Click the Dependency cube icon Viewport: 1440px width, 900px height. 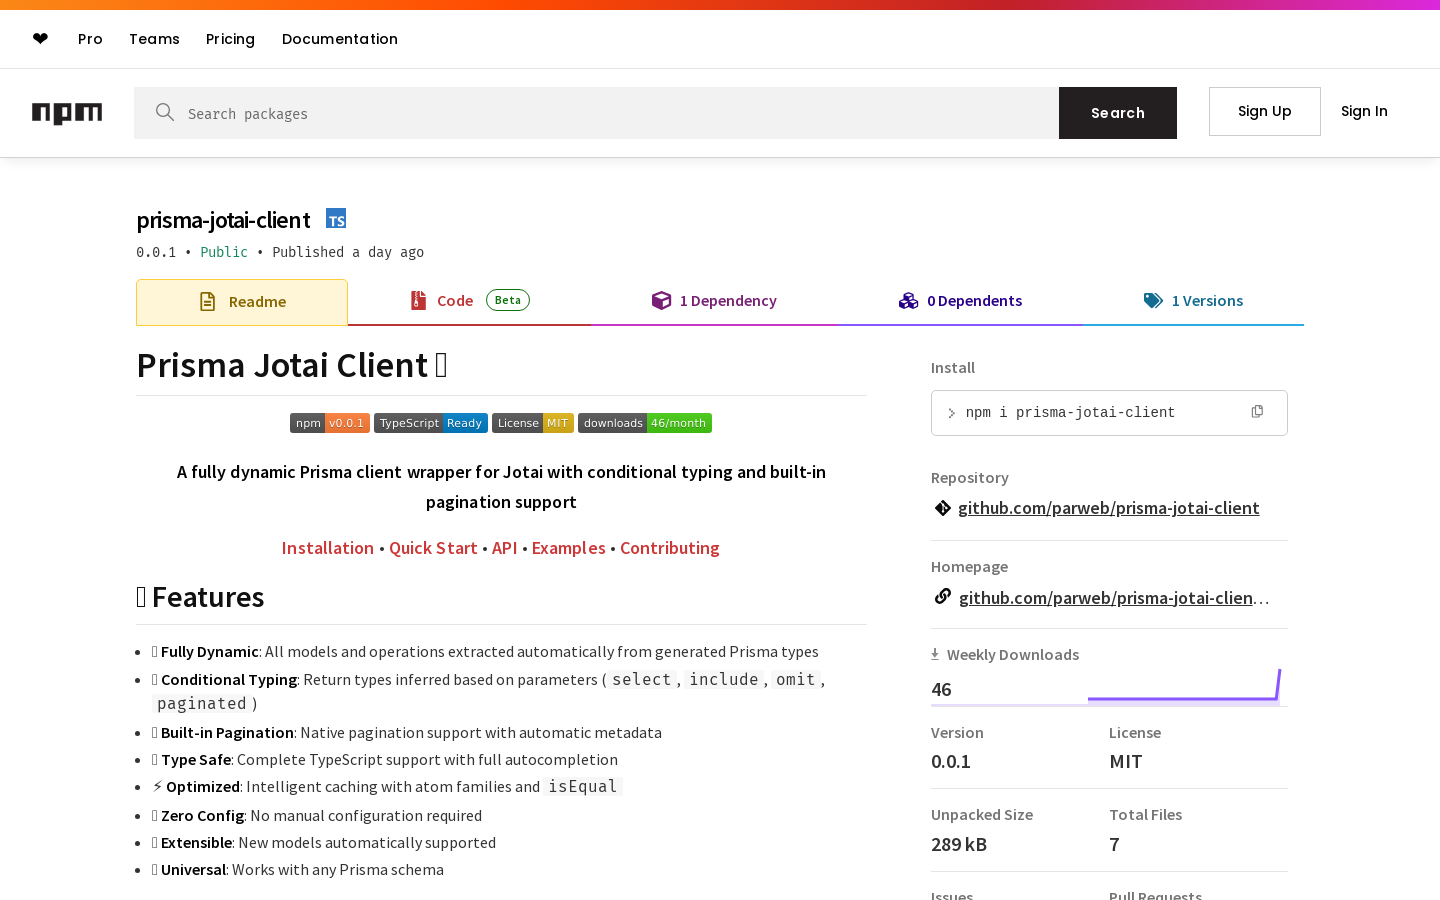coord(661,301)
